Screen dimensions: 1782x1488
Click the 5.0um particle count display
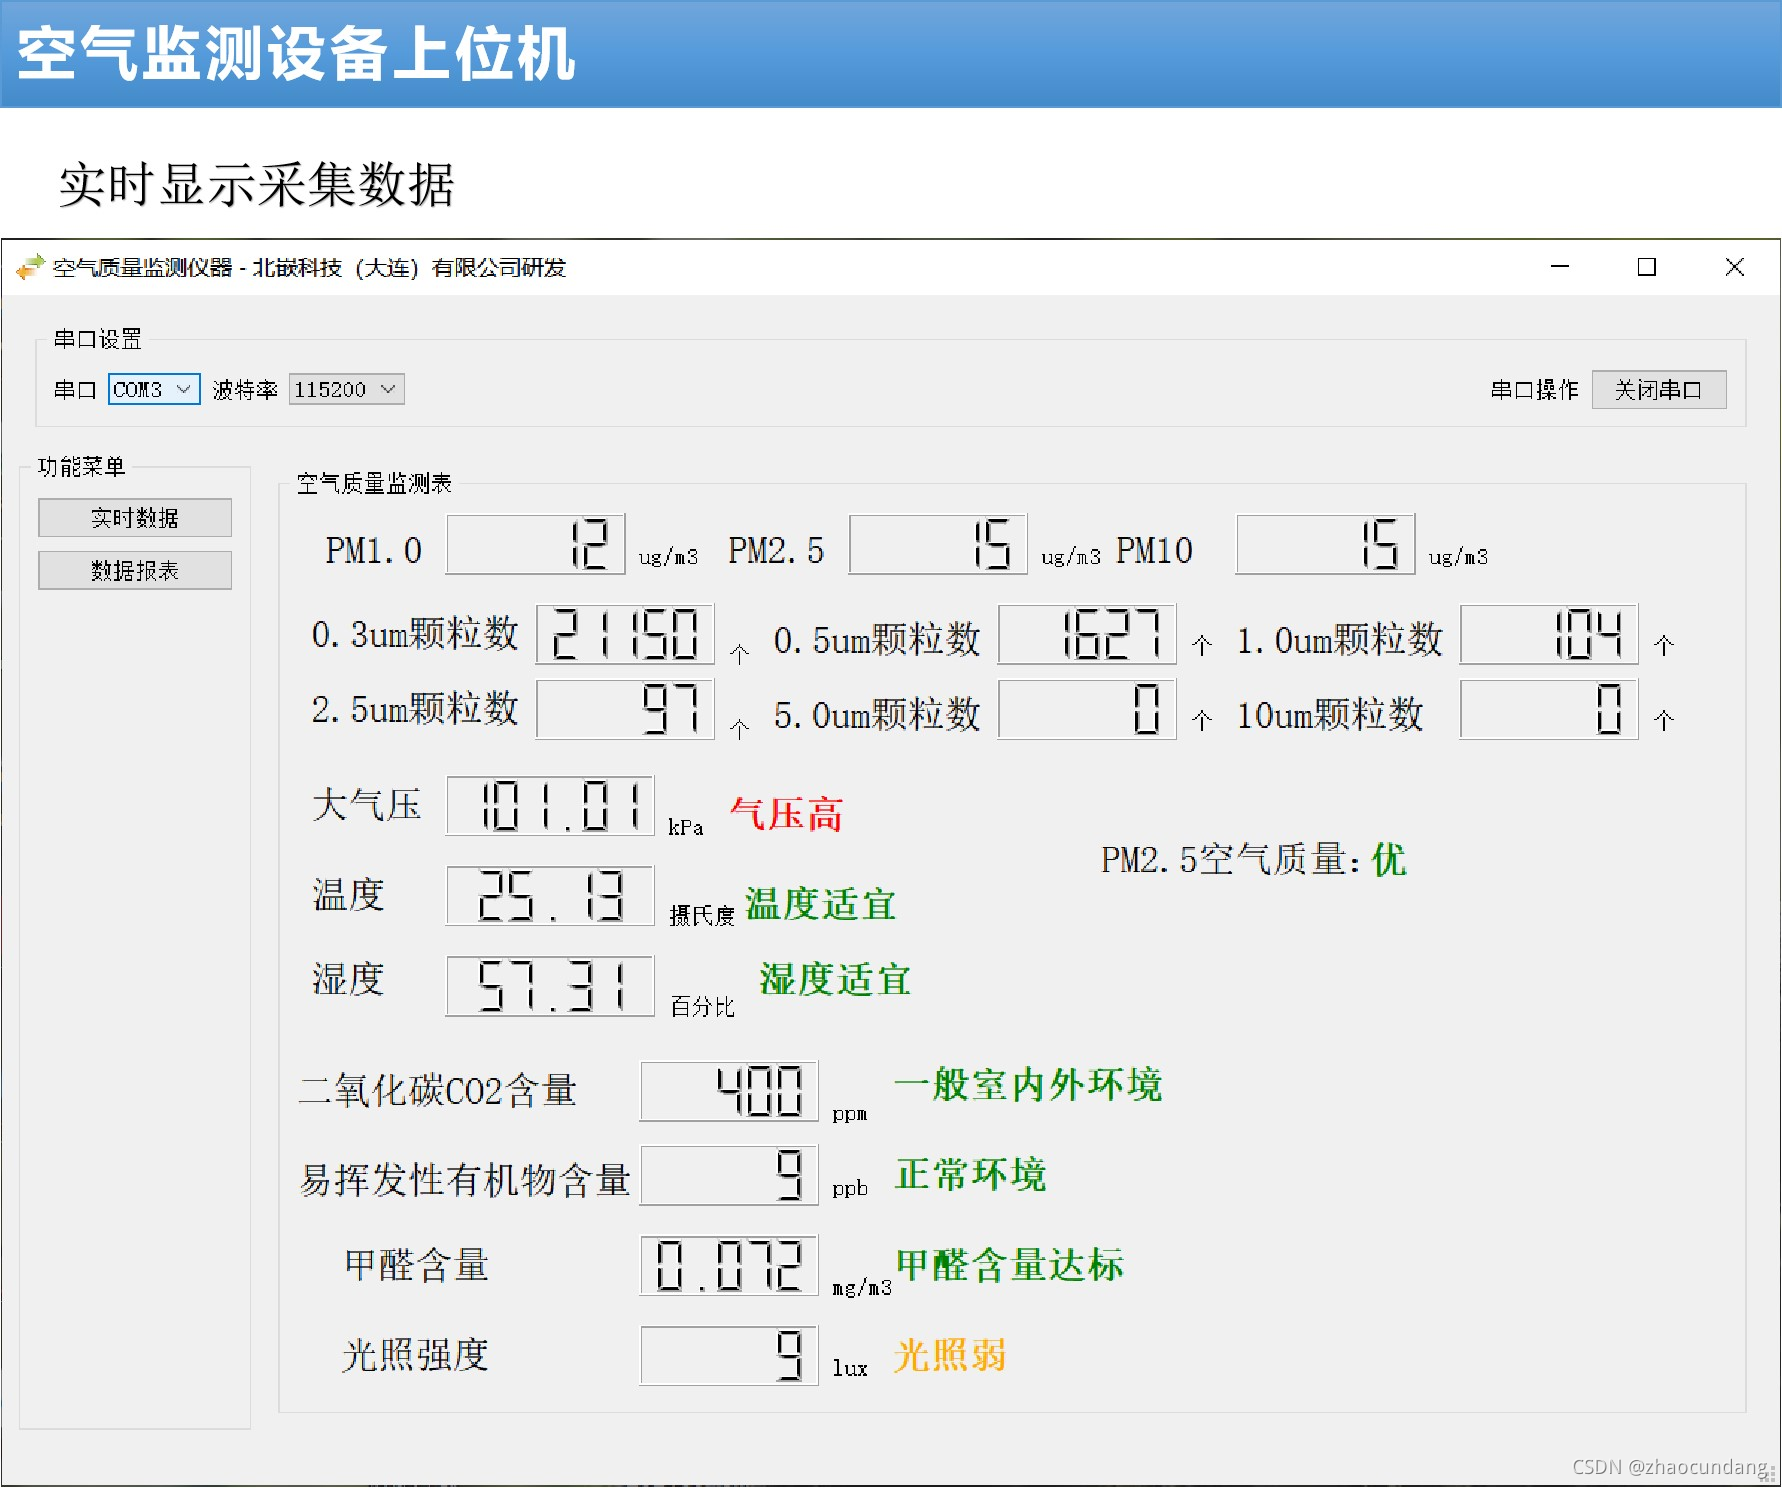click(1087, 710)
